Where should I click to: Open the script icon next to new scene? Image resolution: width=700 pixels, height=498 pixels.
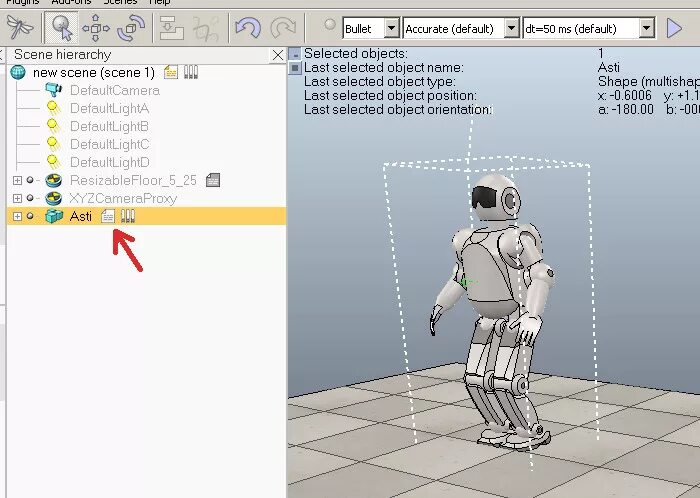[171, 72]
